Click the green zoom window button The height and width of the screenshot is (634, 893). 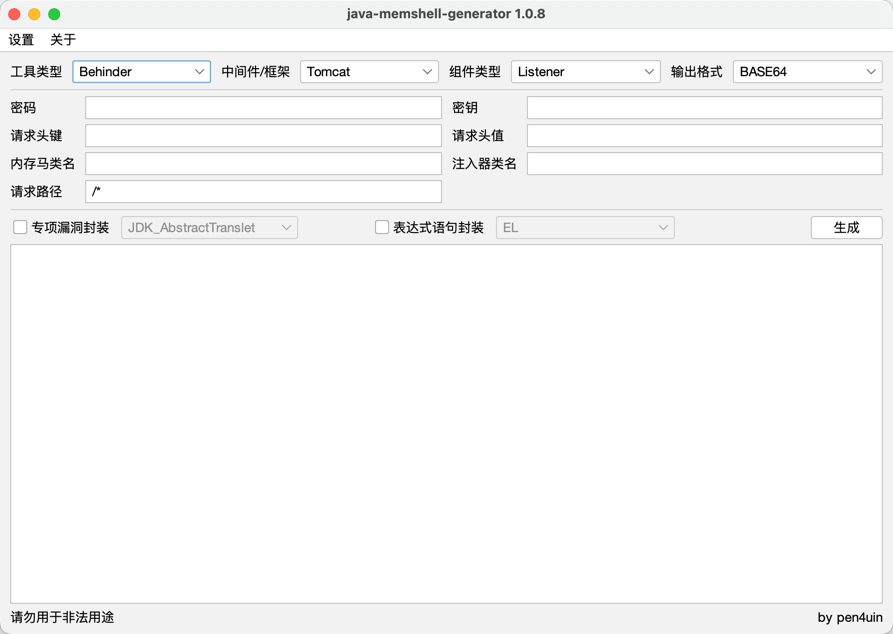click(54, 14)
